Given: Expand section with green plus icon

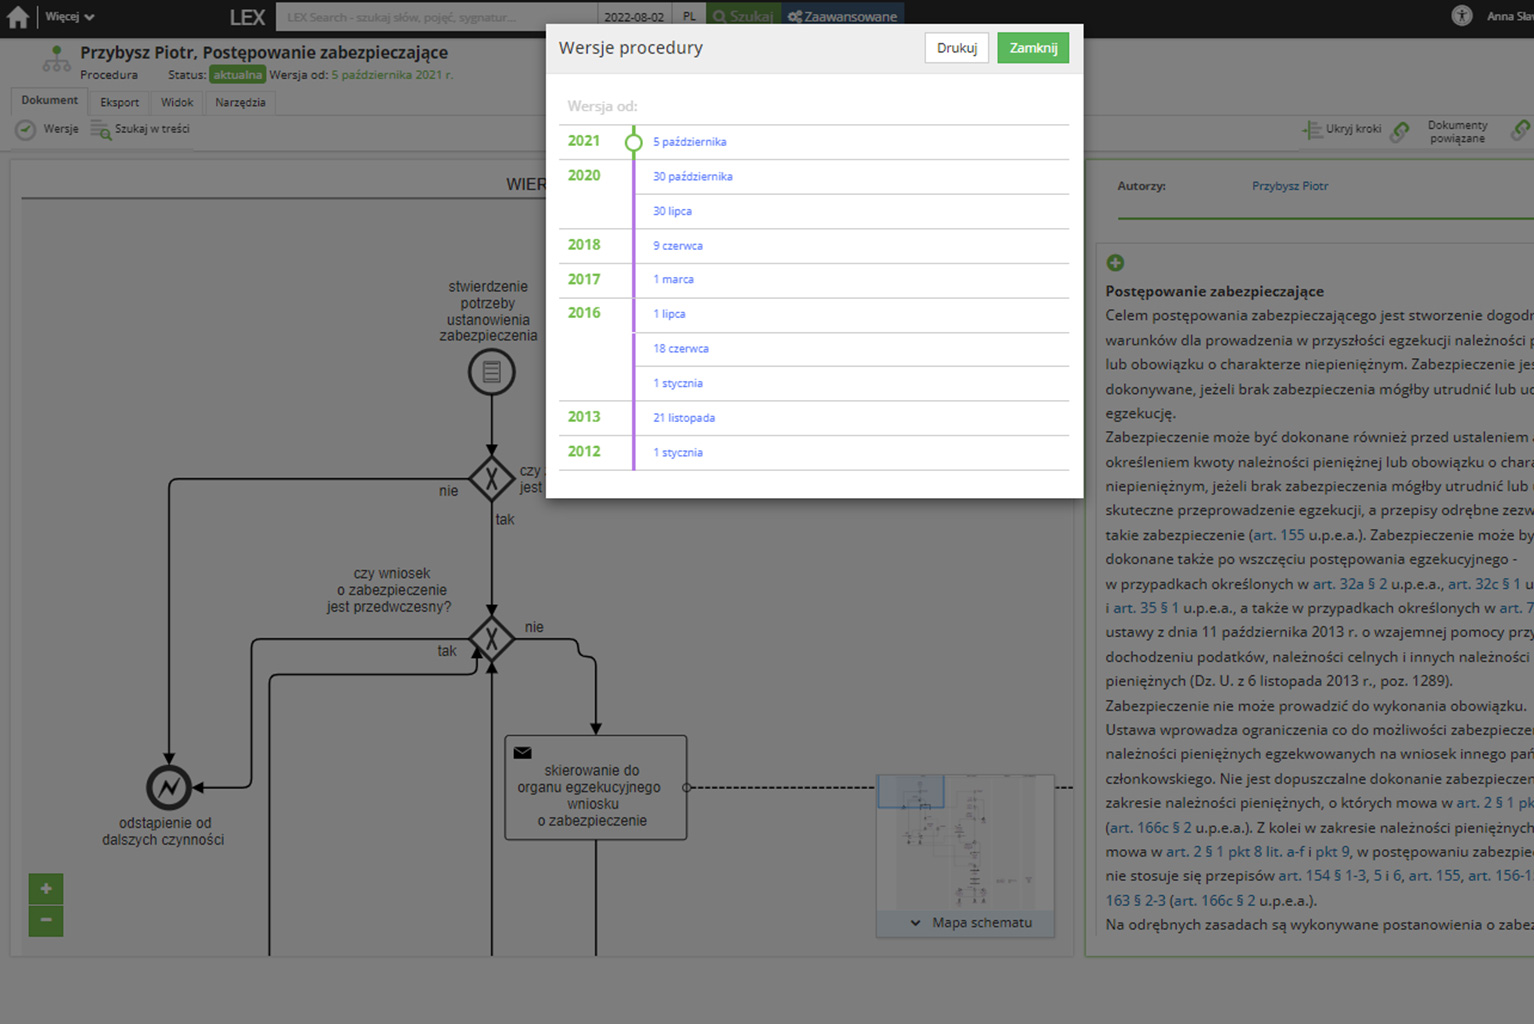Looking at the screenshot, I should (x=1115, y=263).
